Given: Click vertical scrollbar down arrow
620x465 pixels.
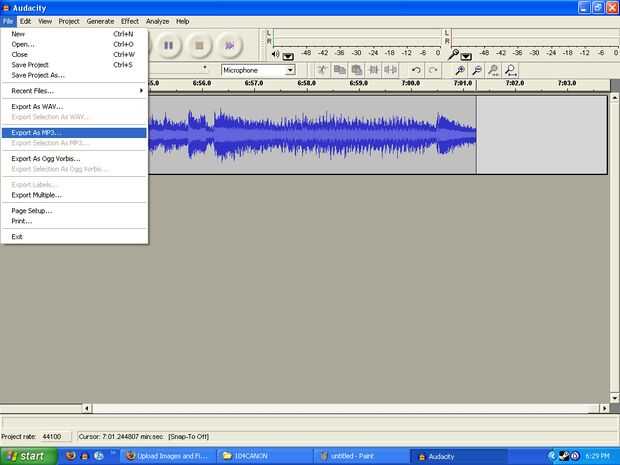Looking at the screenshot, I should 615,398.
